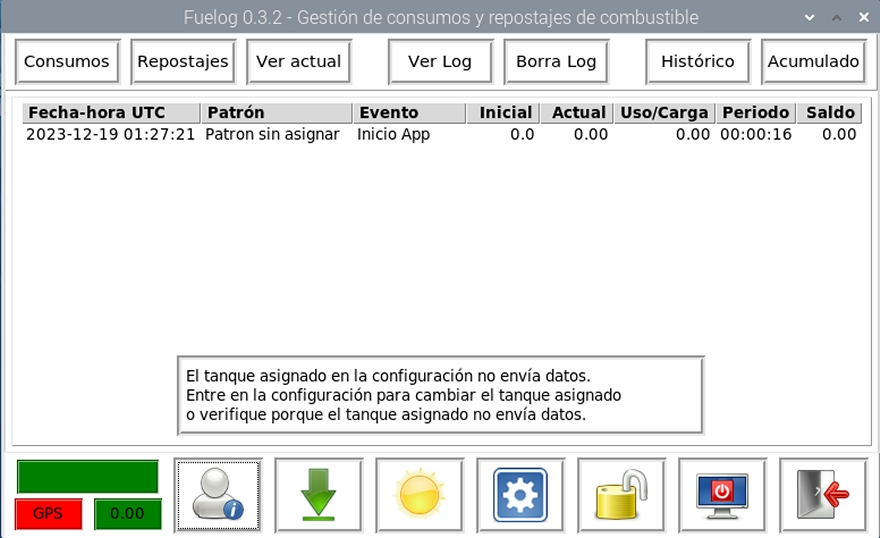Toggle the sun day-mode icon
This screenshot has height=538, width=880.
pyautogui.click(x=419, y=494)
